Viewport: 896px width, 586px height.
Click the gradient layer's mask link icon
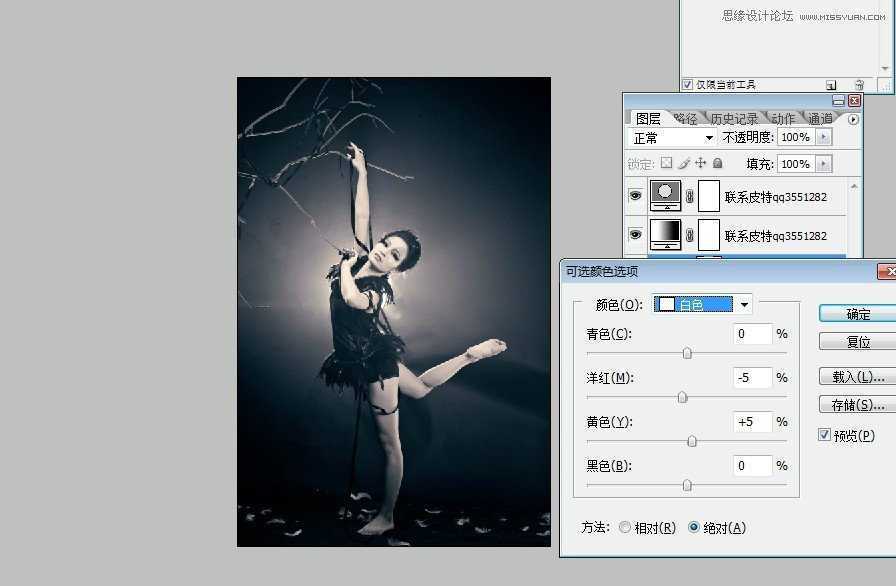pos(690,235)
